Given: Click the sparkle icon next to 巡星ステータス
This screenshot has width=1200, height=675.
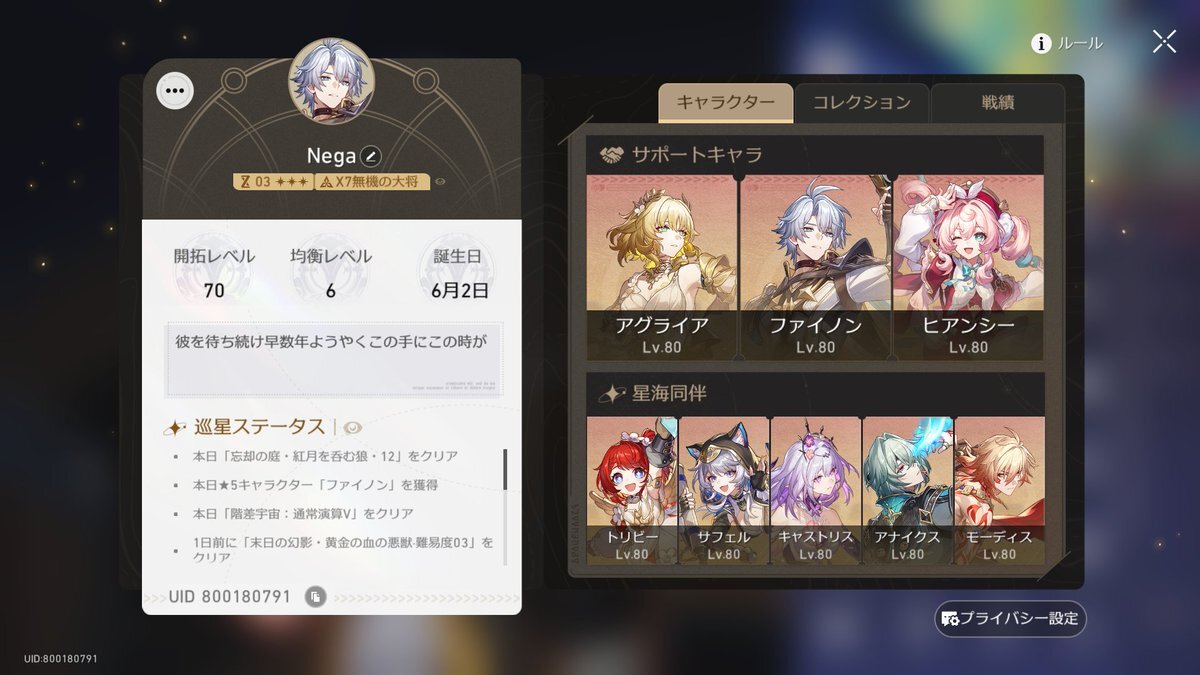Looking at the screenshot, I should 176,427.
